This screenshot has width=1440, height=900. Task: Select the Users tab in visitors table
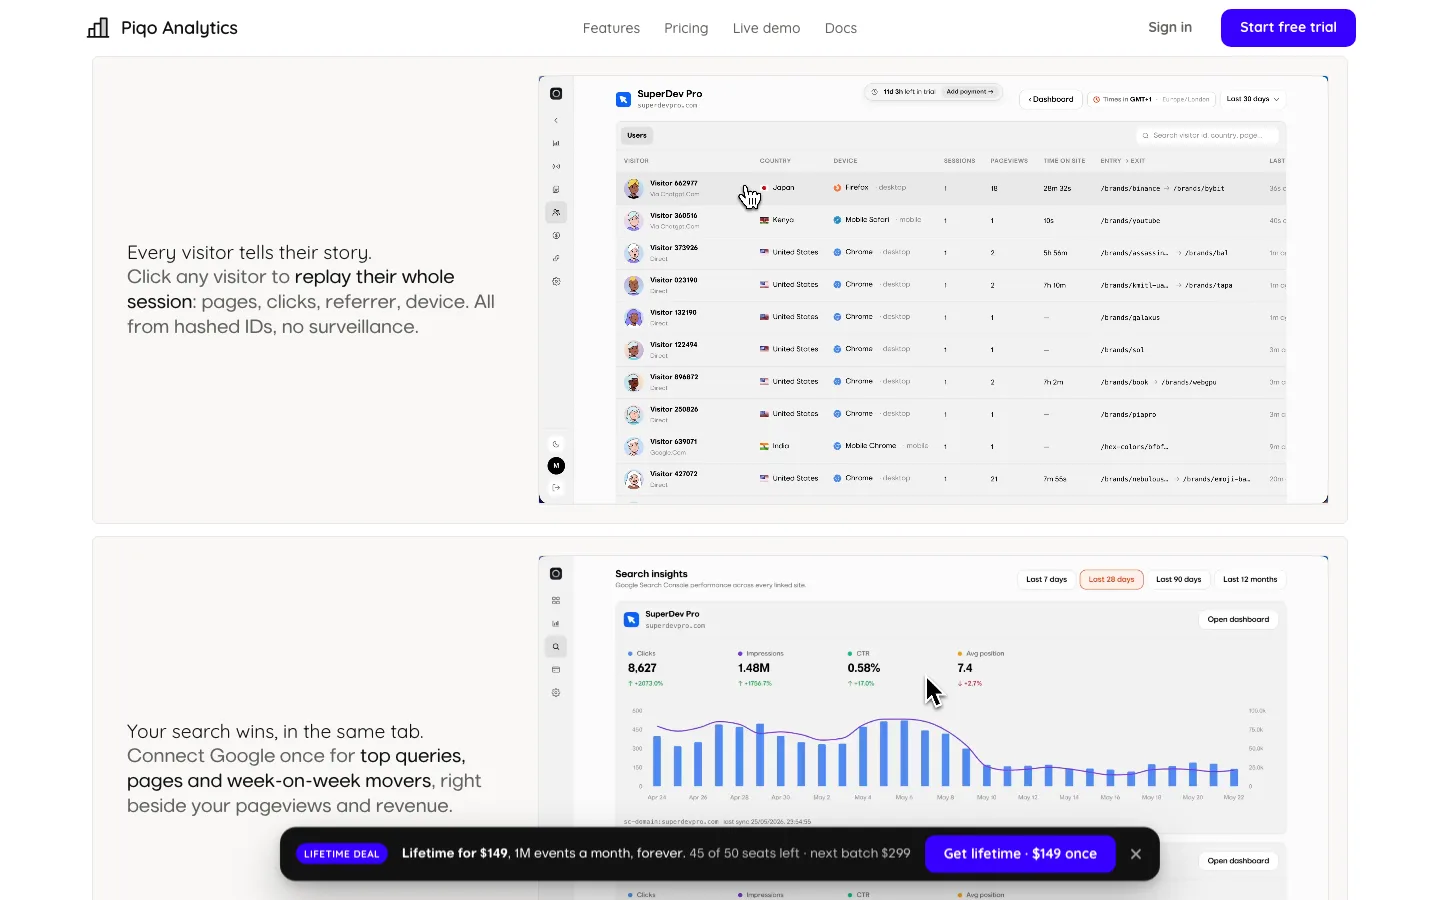[637, 135]
